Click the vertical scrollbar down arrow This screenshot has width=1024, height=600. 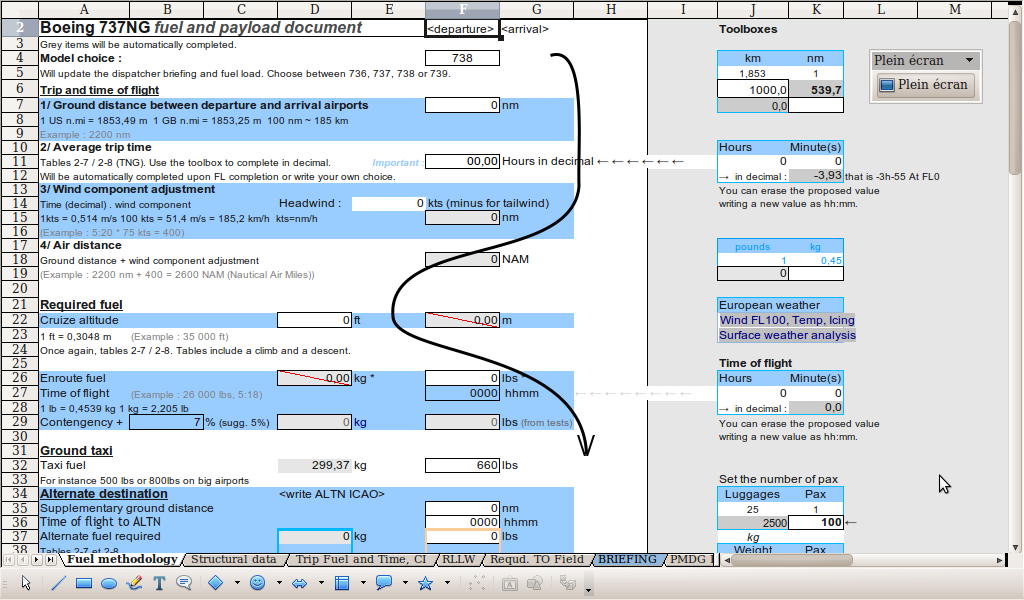[1015, 547]
